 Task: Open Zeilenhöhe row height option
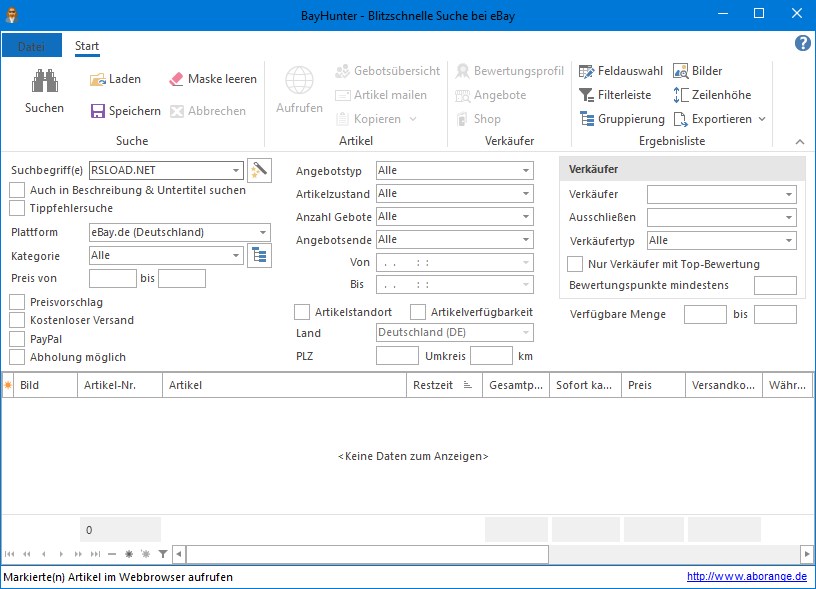click(711, 95)
